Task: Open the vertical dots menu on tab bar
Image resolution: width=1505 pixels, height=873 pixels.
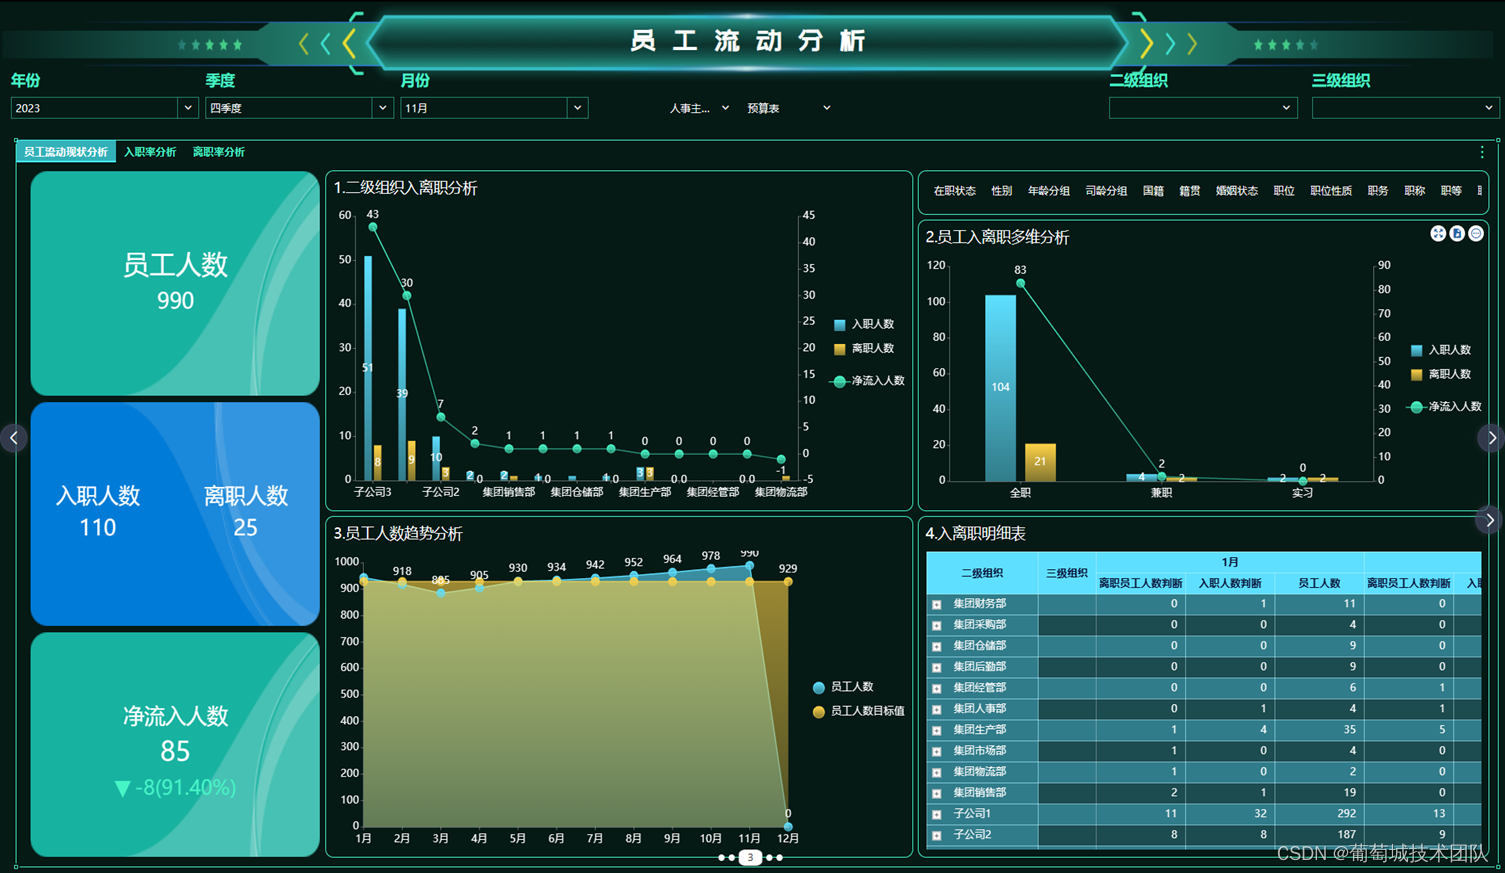Action: pyautogui.click(x=1482, y=152)
